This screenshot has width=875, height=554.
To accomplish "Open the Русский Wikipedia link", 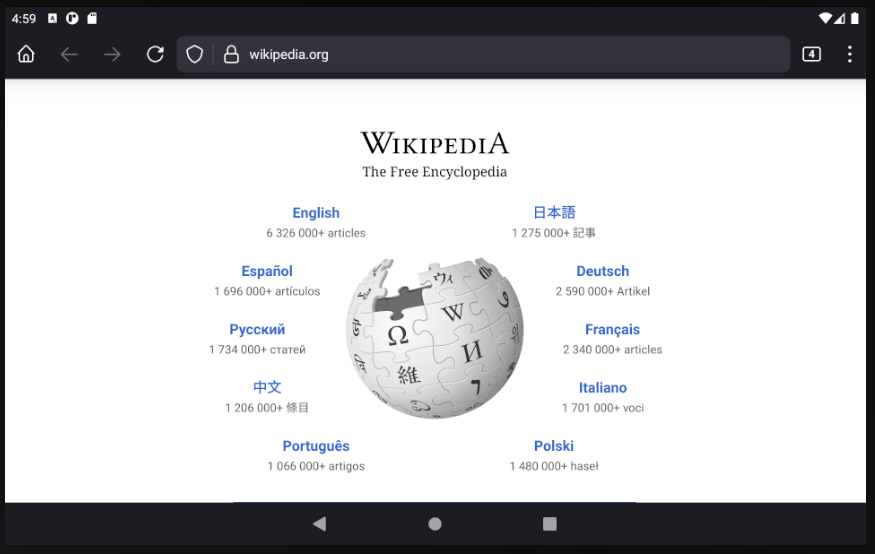I will pyautogui.click(x=257, y=329).
